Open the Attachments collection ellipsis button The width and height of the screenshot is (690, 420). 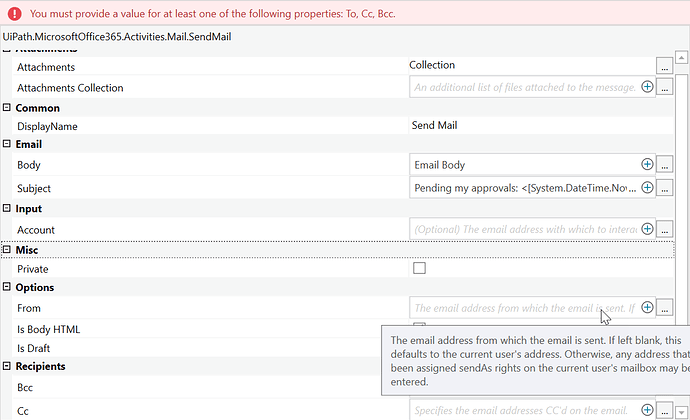(666, 66)
